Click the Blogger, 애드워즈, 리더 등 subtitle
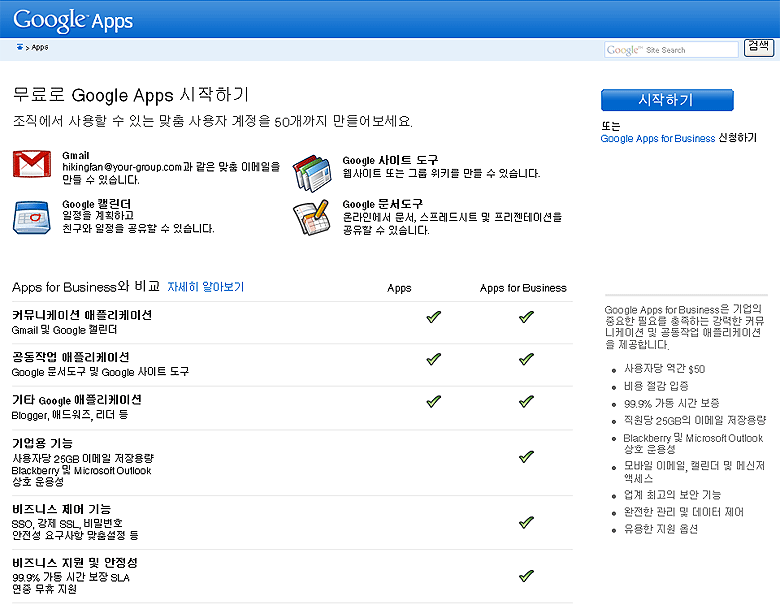 coord(70,414)
